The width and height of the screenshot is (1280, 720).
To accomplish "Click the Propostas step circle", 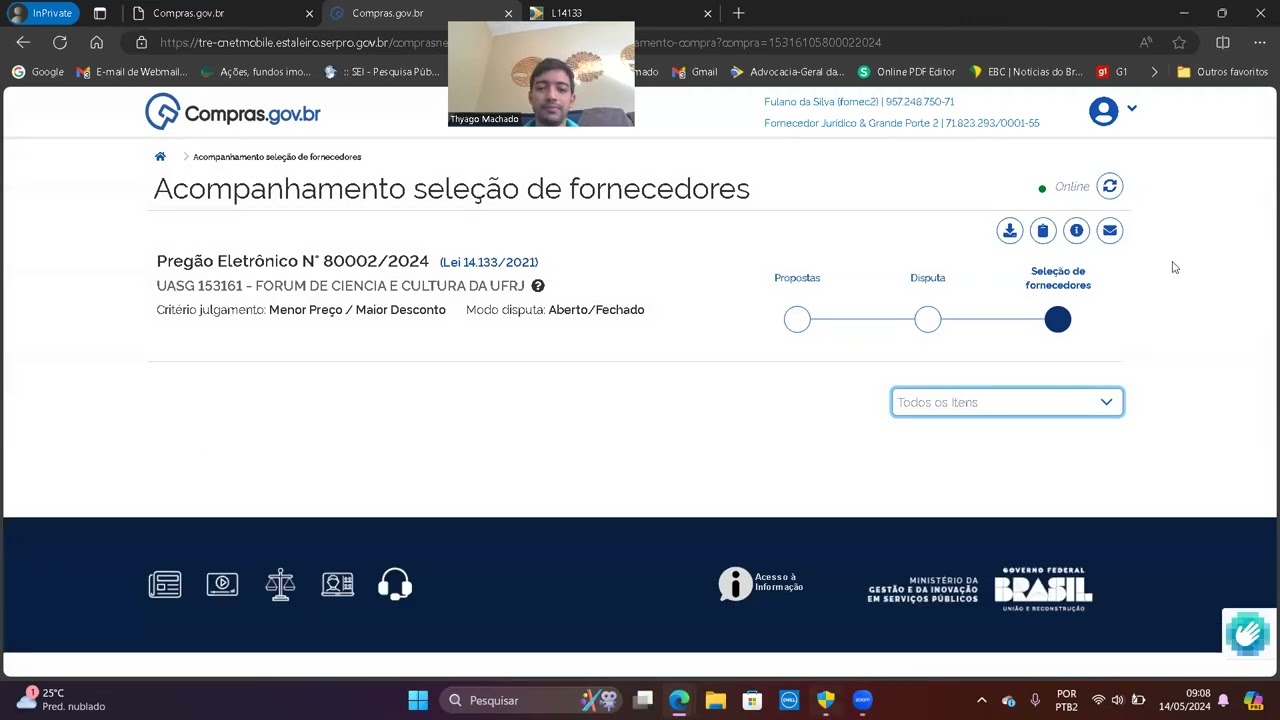I will pyautogui.click(x=797, y=320).
